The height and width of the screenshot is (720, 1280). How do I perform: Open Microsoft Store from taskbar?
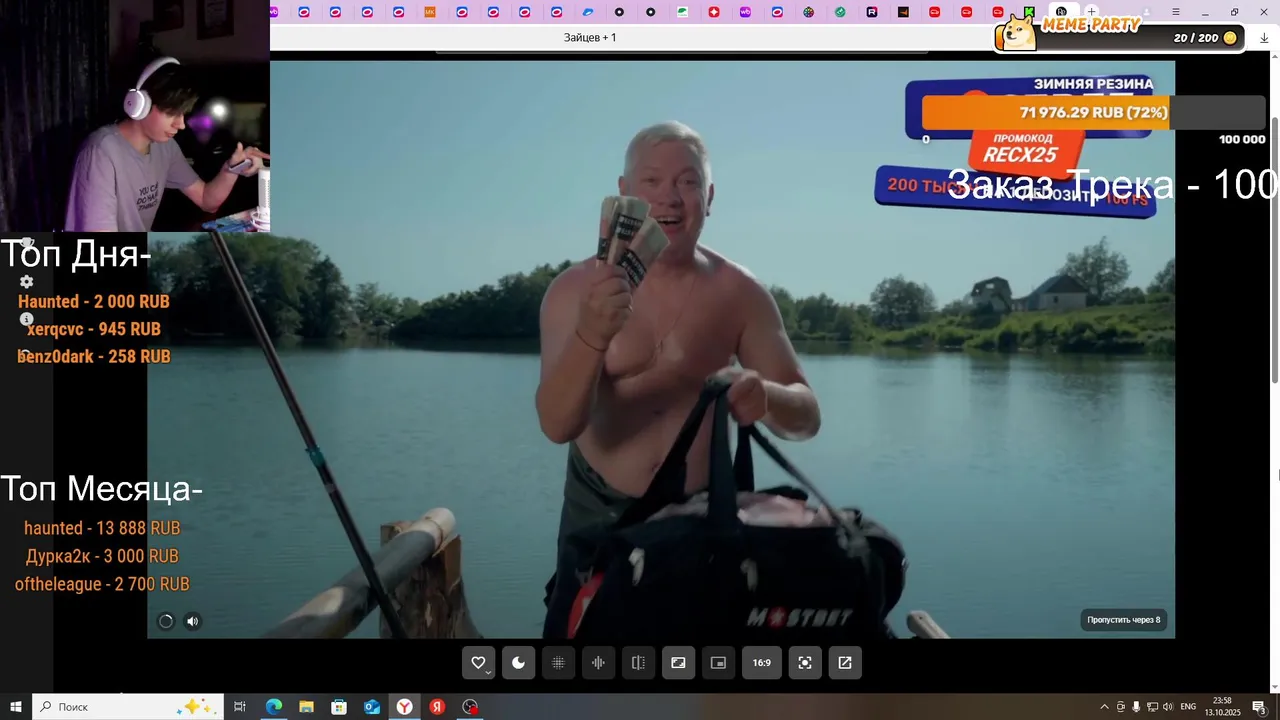[339, 706]
